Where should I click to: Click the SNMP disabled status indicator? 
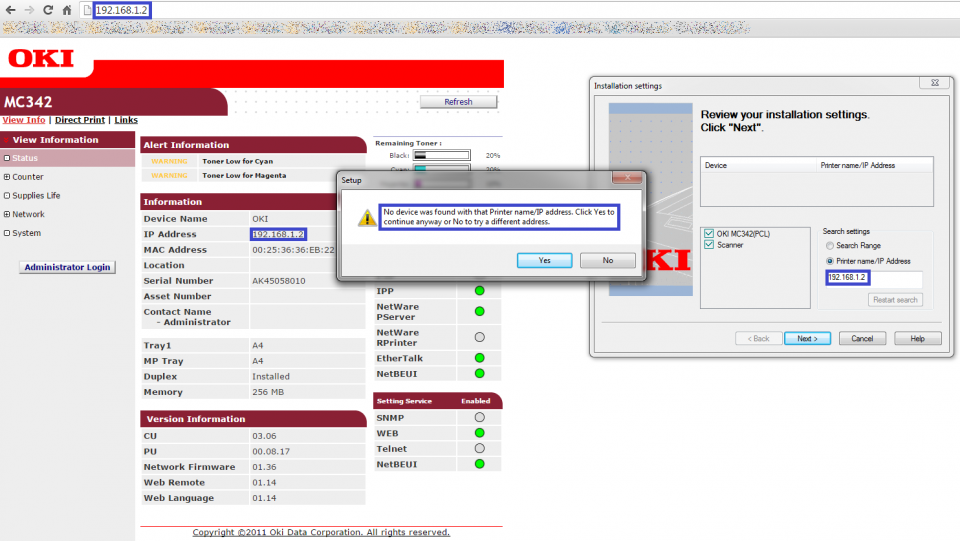[479, 417]
